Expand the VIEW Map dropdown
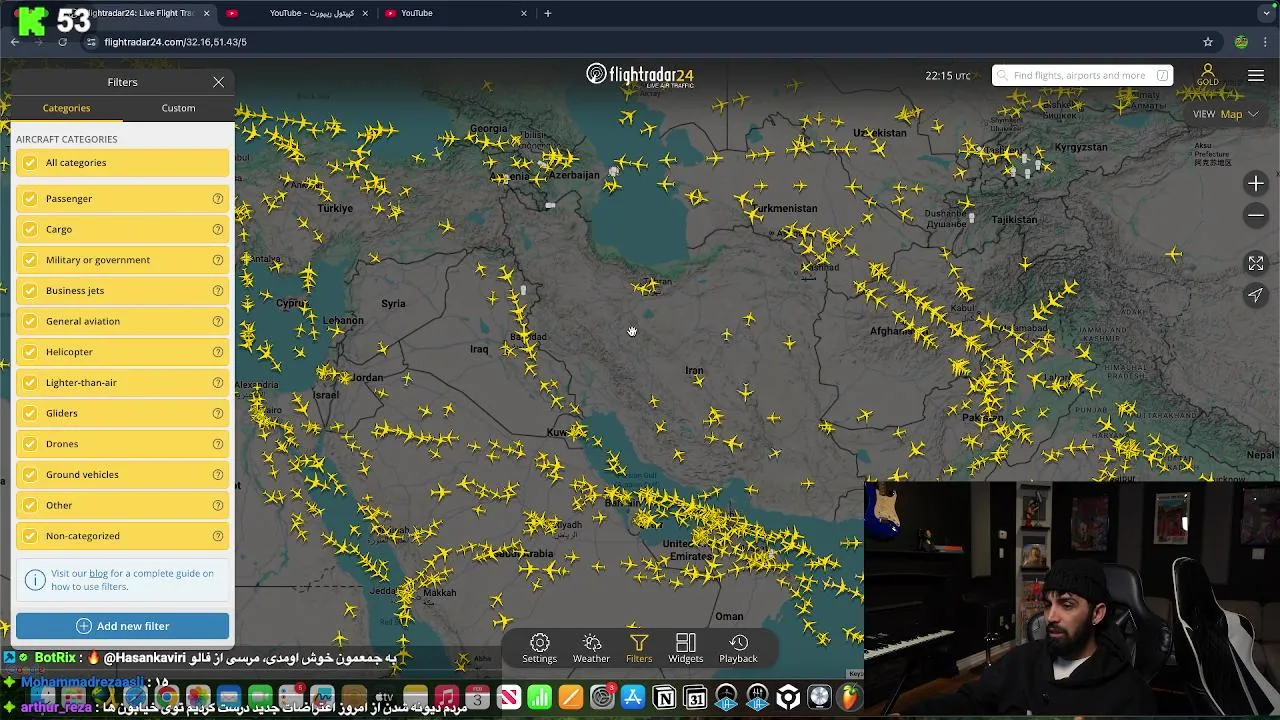 tap(1225, 114)
